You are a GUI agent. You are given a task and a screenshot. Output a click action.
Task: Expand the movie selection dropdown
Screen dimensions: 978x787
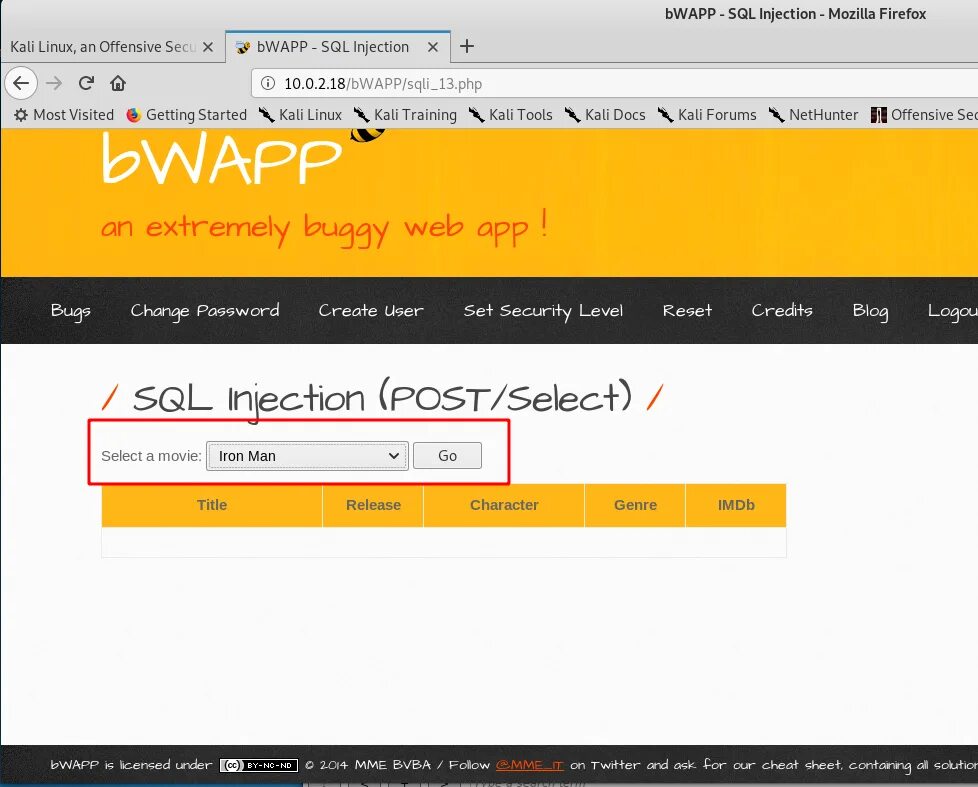click(x=307, y=456)
